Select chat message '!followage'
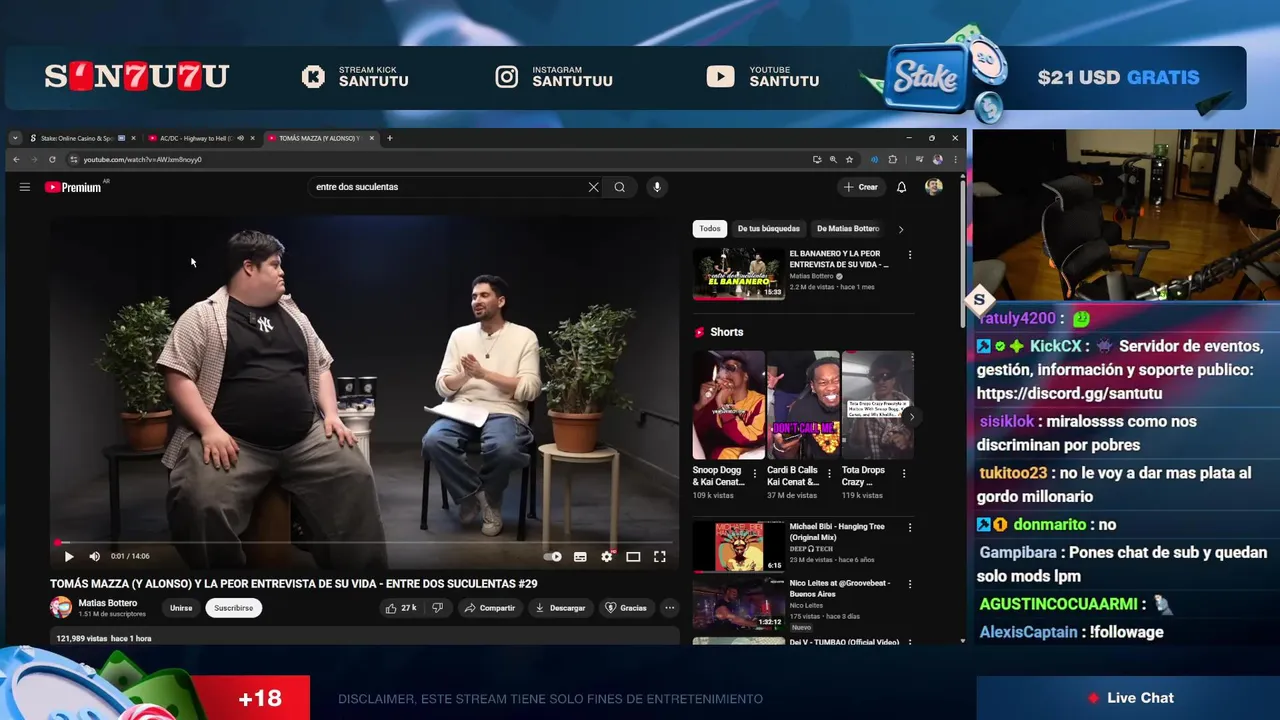 [x=1125, y=632]
